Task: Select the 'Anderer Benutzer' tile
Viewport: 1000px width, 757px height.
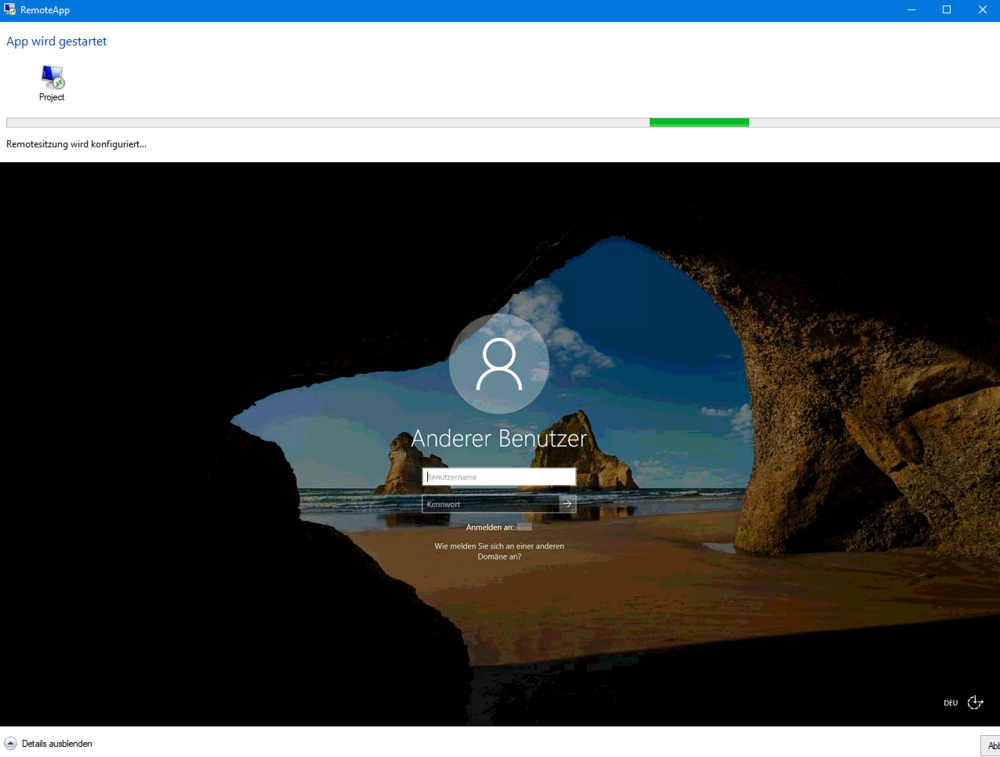Action: click(x=499, y=438)
